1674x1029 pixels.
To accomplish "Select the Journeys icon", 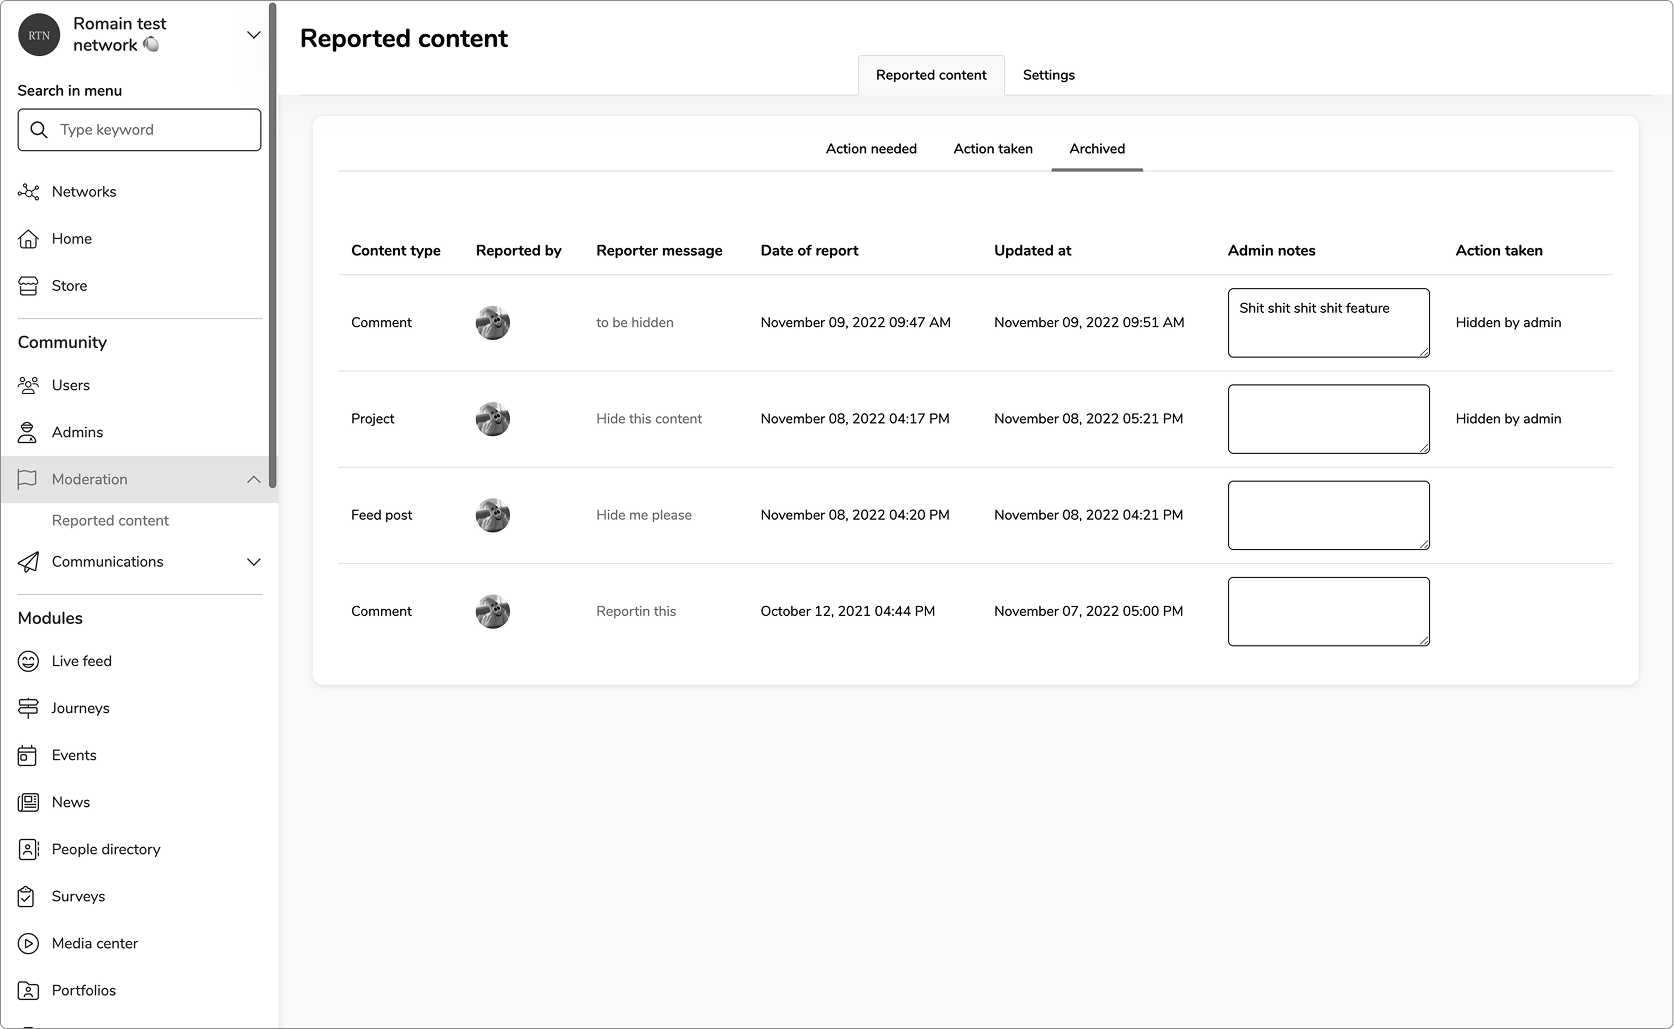I will (28, 707).
